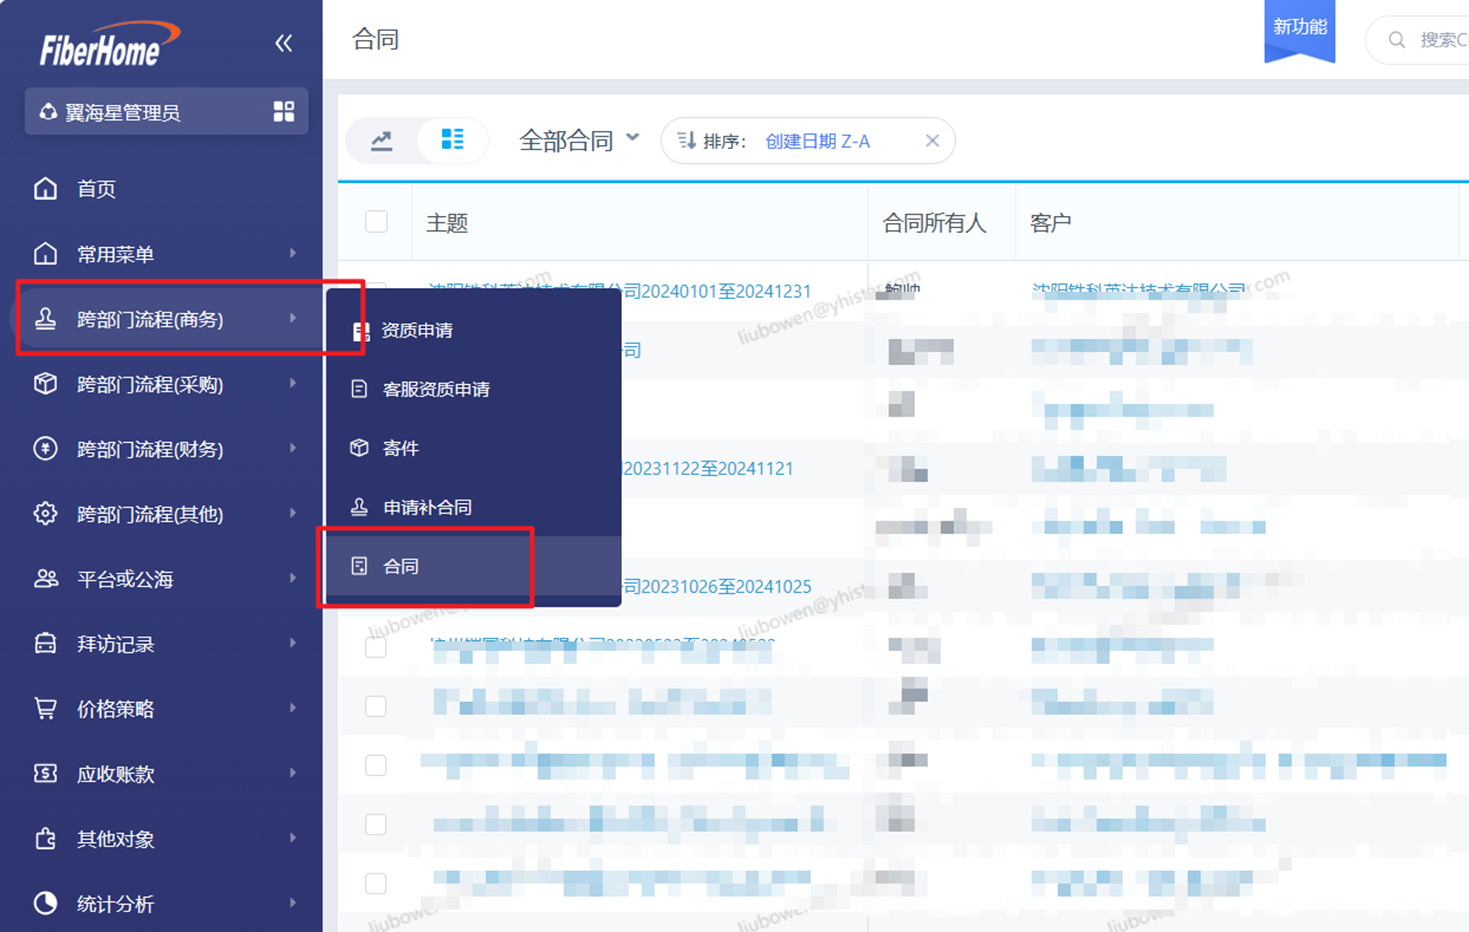
Task: Click the stamp icon of 跨部门流程(商务)
Action: click(x=45, y=318)
